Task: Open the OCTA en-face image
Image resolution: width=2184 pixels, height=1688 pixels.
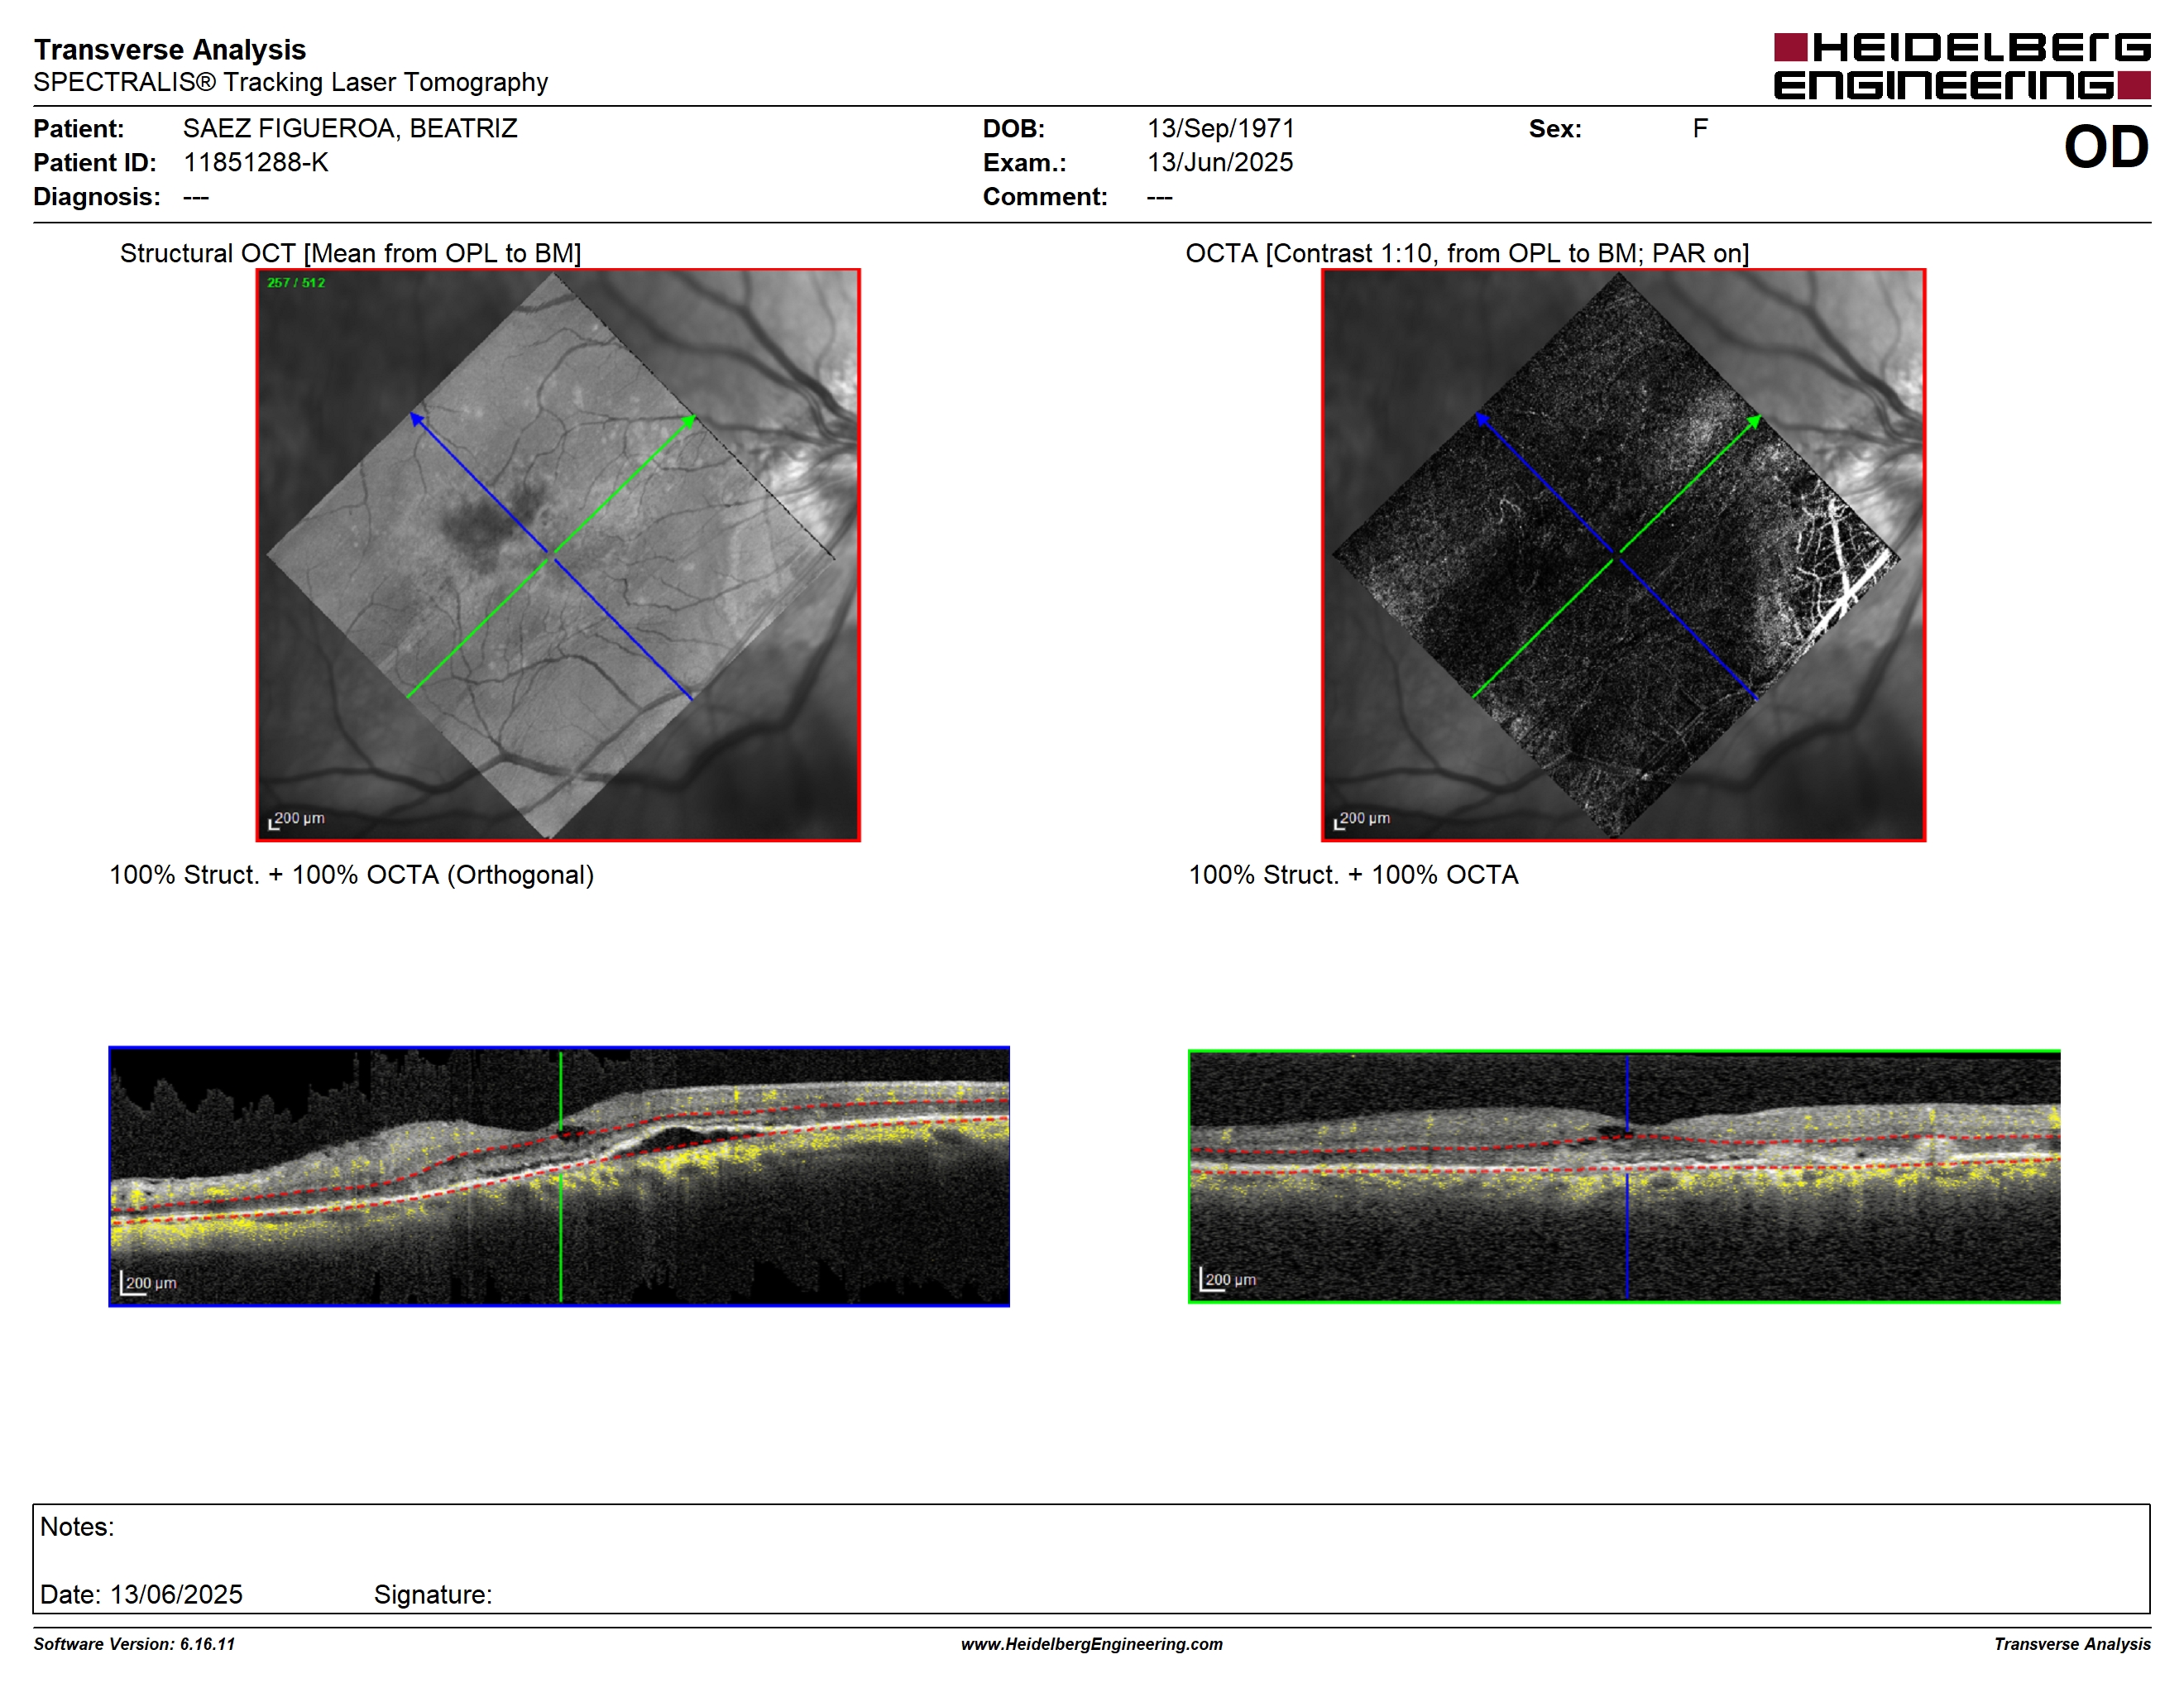Action: point(1623,555)
